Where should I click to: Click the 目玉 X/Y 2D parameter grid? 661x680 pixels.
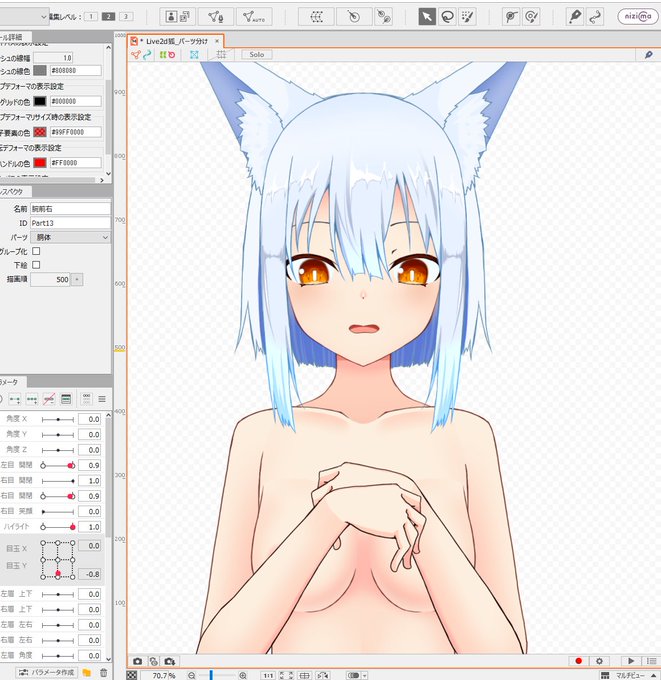(x=58, y=560)
